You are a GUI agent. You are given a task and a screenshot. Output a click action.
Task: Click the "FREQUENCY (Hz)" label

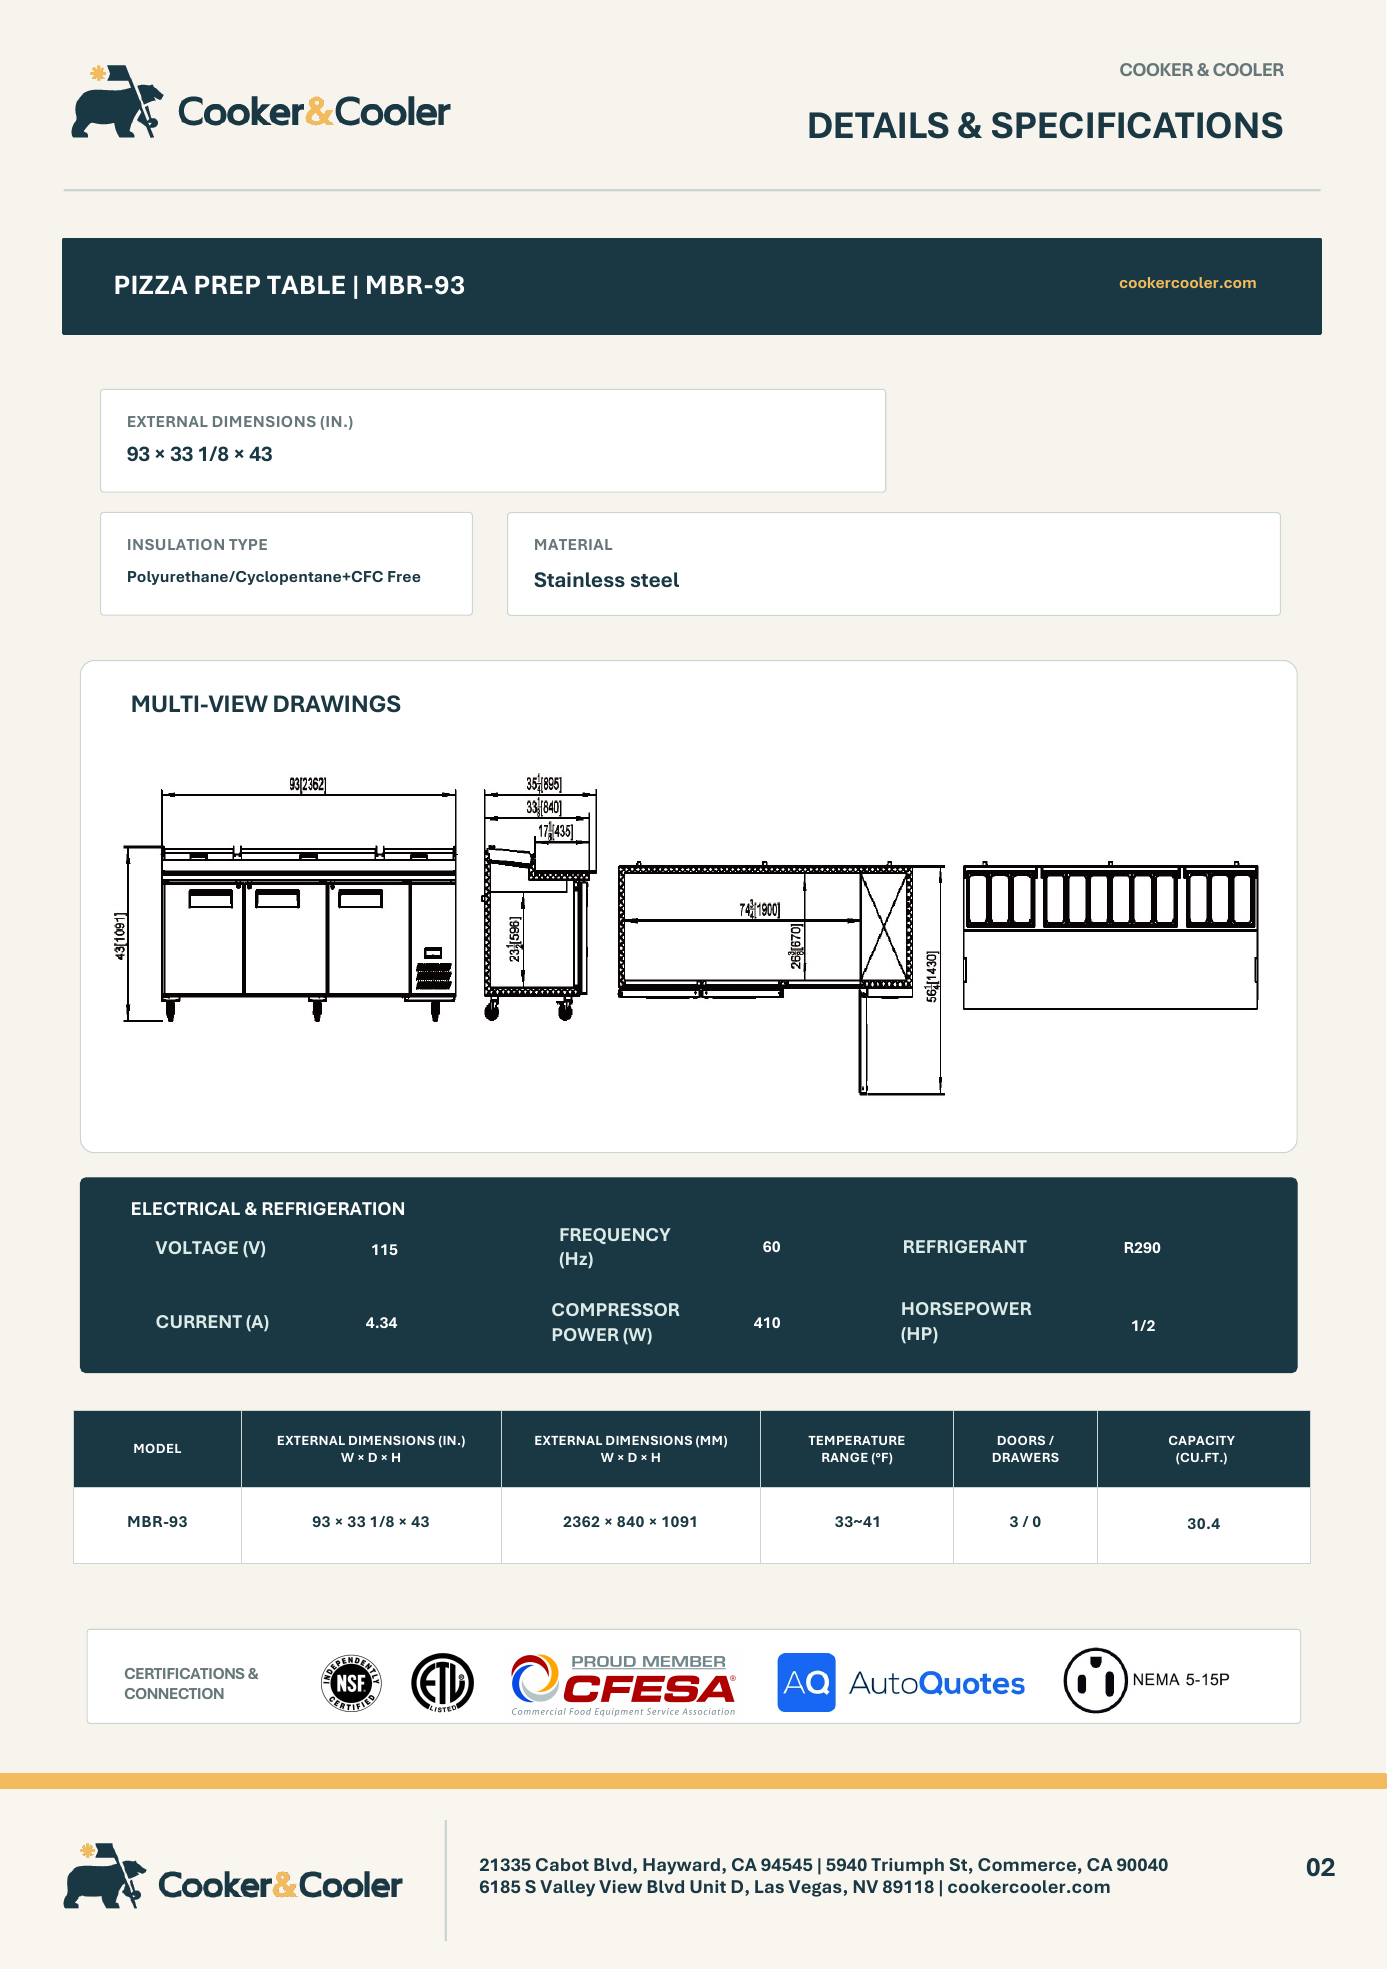coord(615,1247)
